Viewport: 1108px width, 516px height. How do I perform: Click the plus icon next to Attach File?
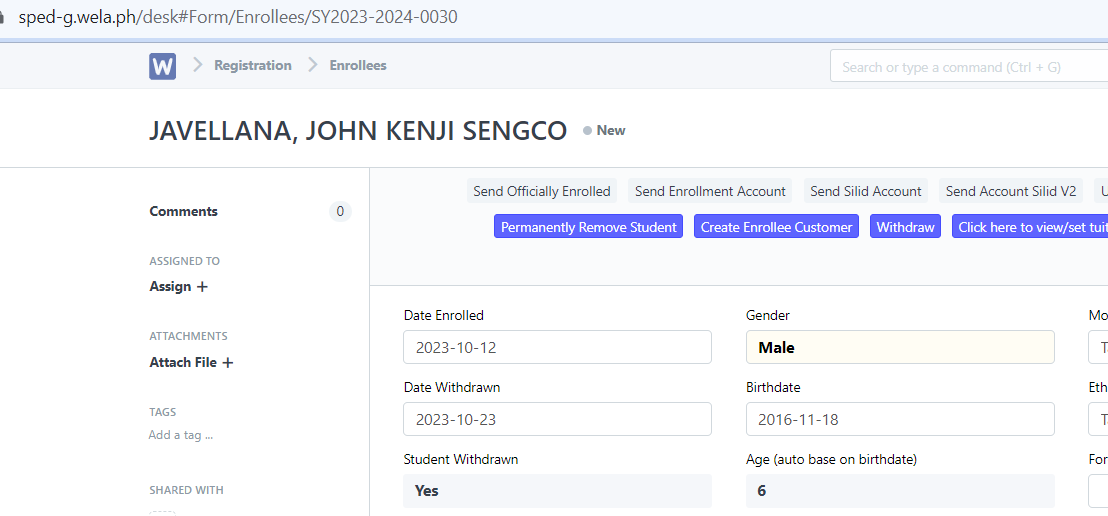pos(228,363)
